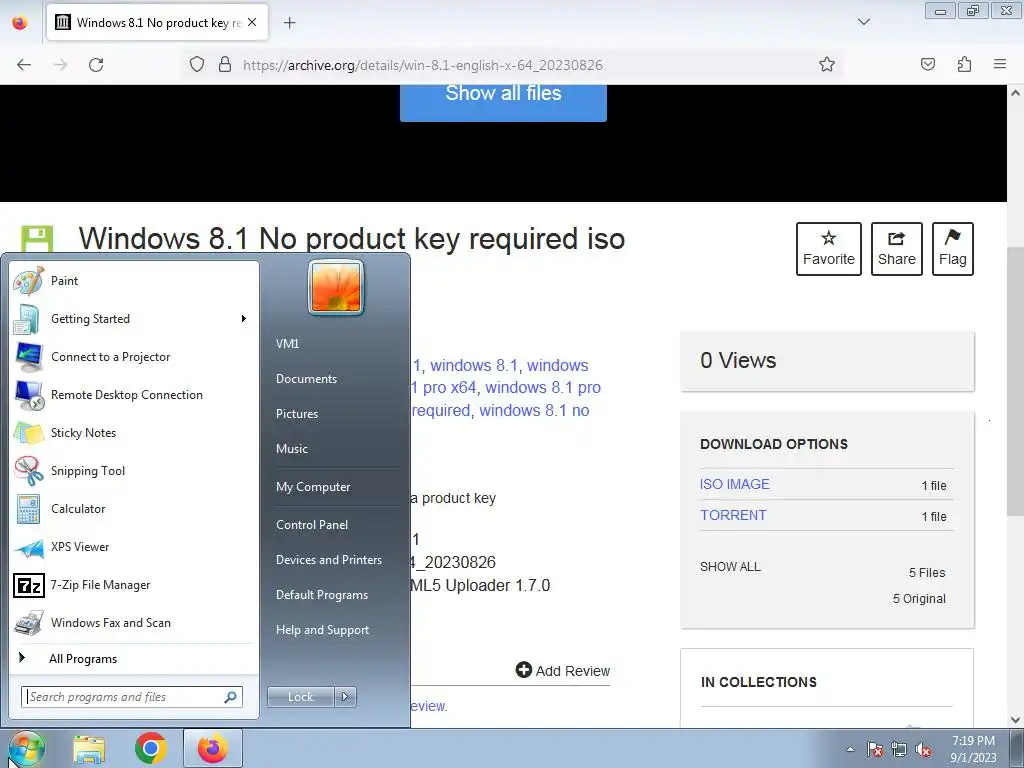1024x768 pixels.
Task: Click scrollbar down arrow
Action: (1015, 720)
